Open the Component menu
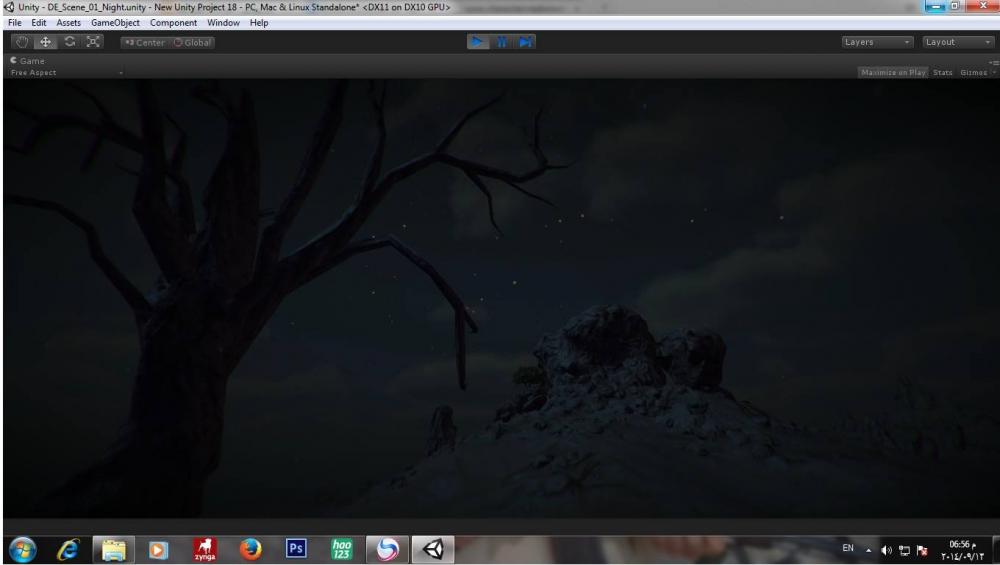 pyautogui.click(x=173, y=22)
